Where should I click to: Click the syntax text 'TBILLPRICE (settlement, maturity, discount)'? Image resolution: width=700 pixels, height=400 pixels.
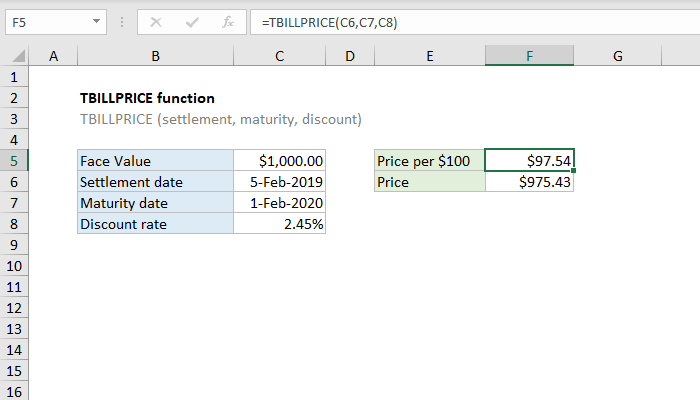pos(221,119)
